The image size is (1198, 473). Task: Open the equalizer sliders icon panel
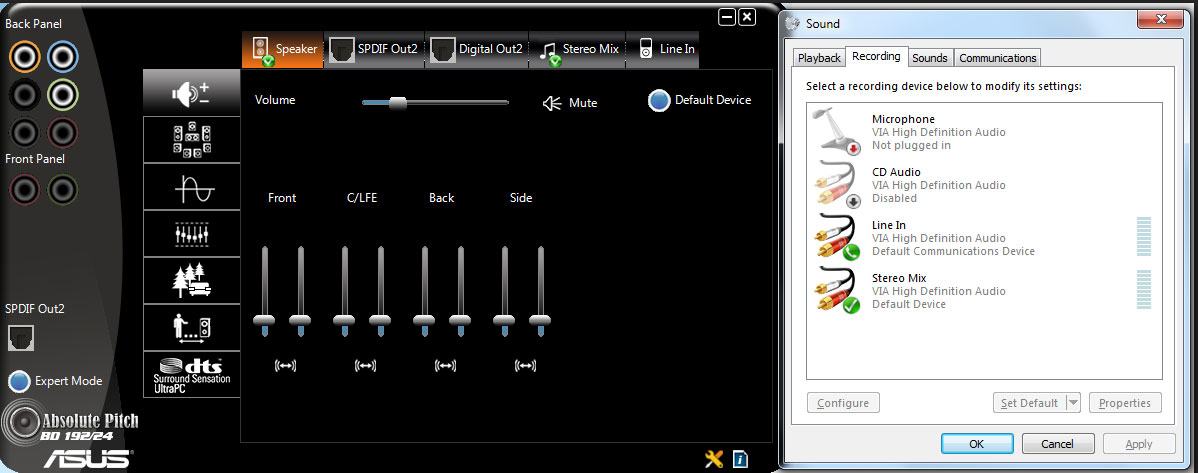click(x=191, y=234)
